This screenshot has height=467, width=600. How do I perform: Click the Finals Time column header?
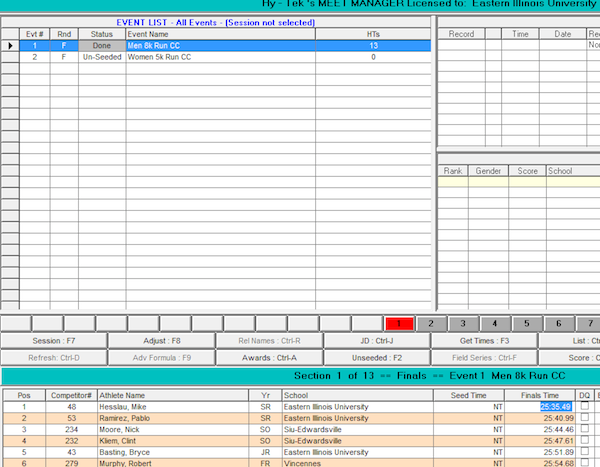click(544, 395)
